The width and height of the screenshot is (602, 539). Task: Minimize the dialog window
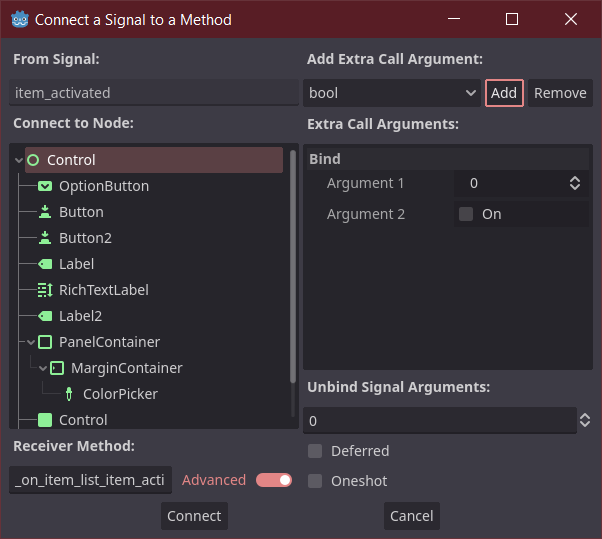click(454, 19)
